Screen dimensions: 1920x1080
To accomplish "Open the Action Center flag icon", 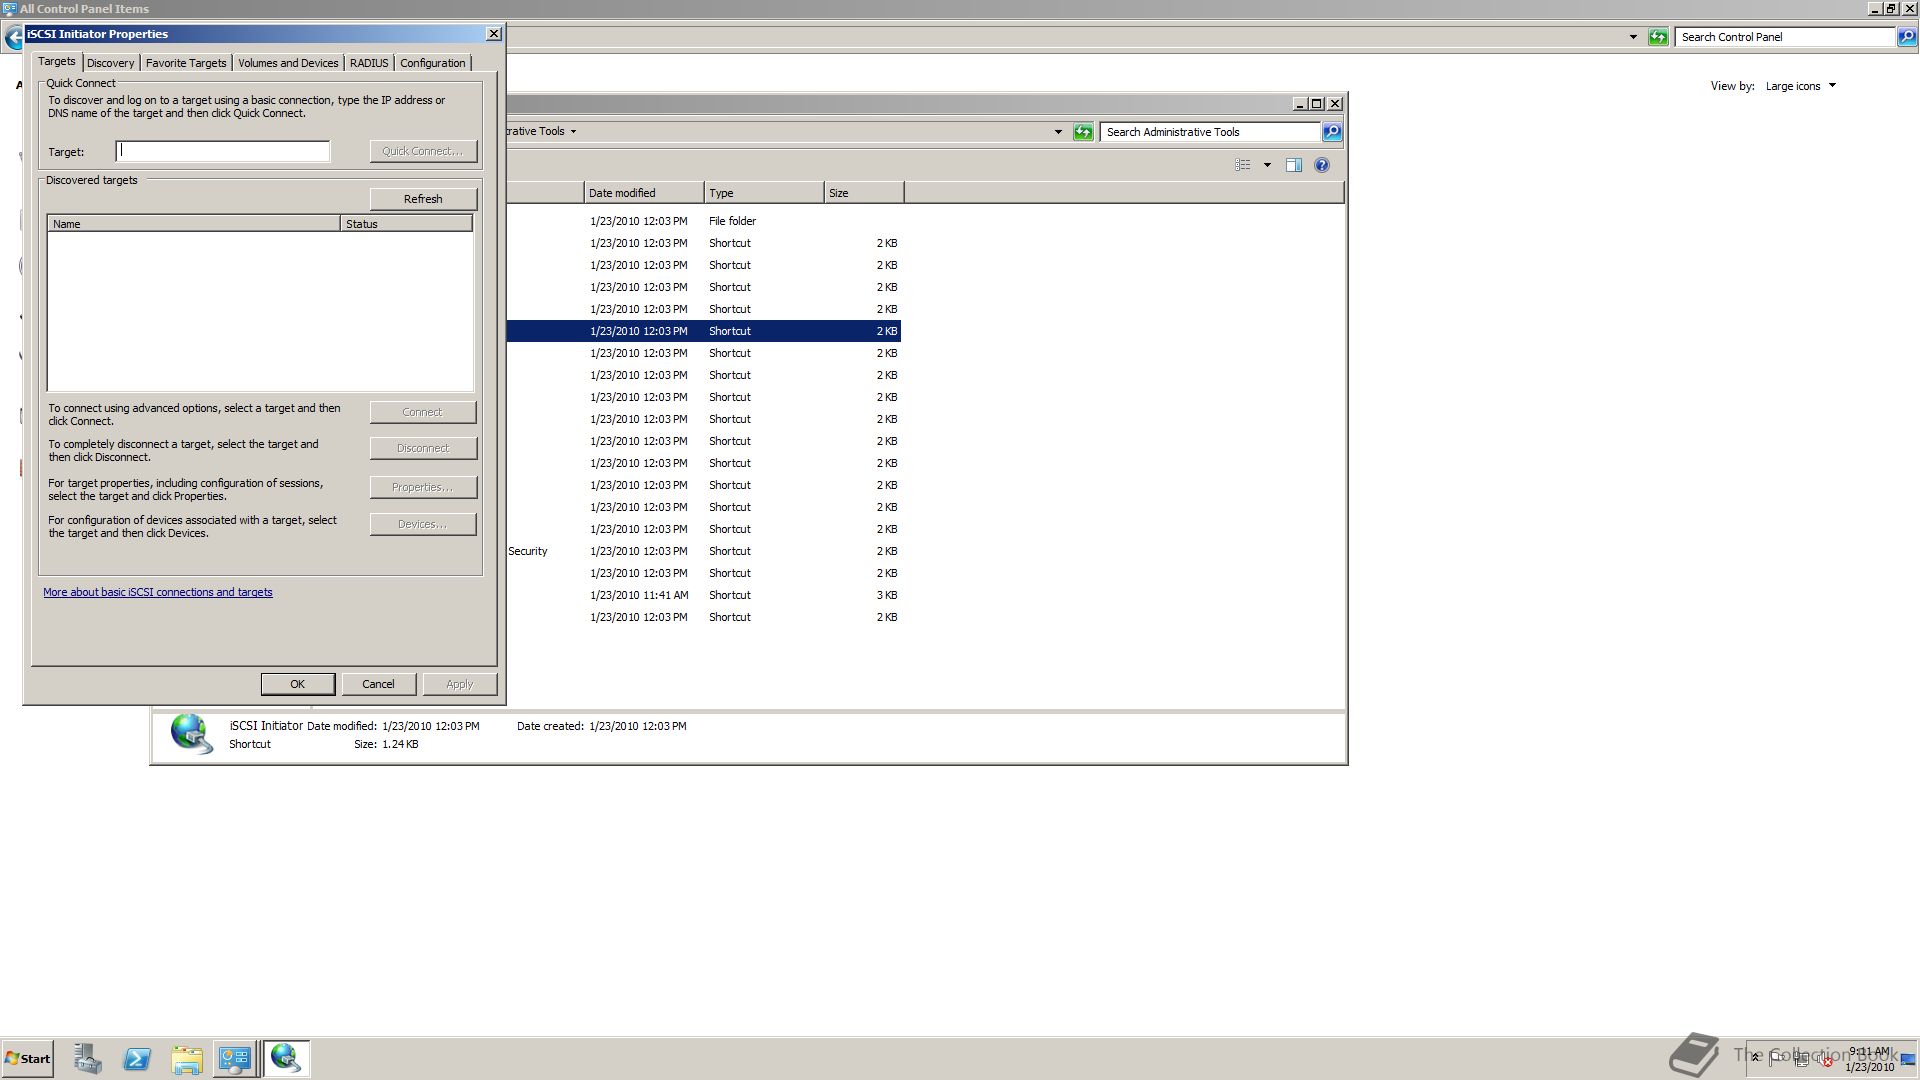I will (x=1777, y=1058).
